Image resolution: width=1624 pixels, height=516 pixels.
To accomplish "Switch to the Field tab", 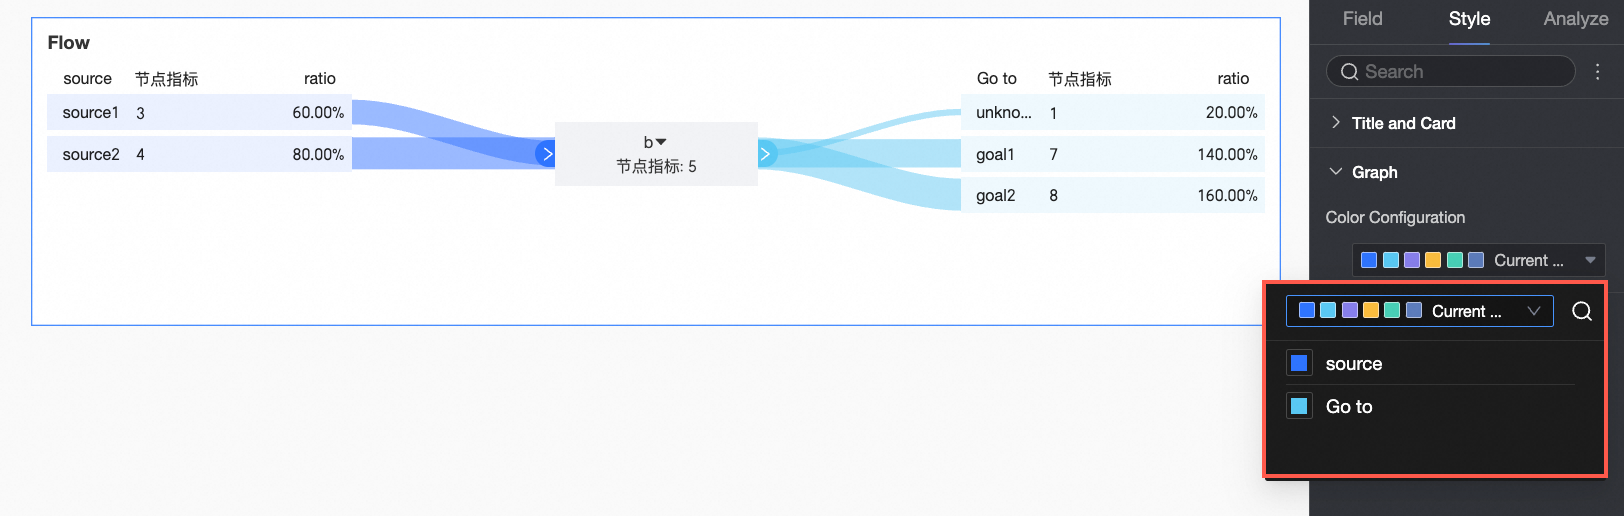I will pos(1362,19).
